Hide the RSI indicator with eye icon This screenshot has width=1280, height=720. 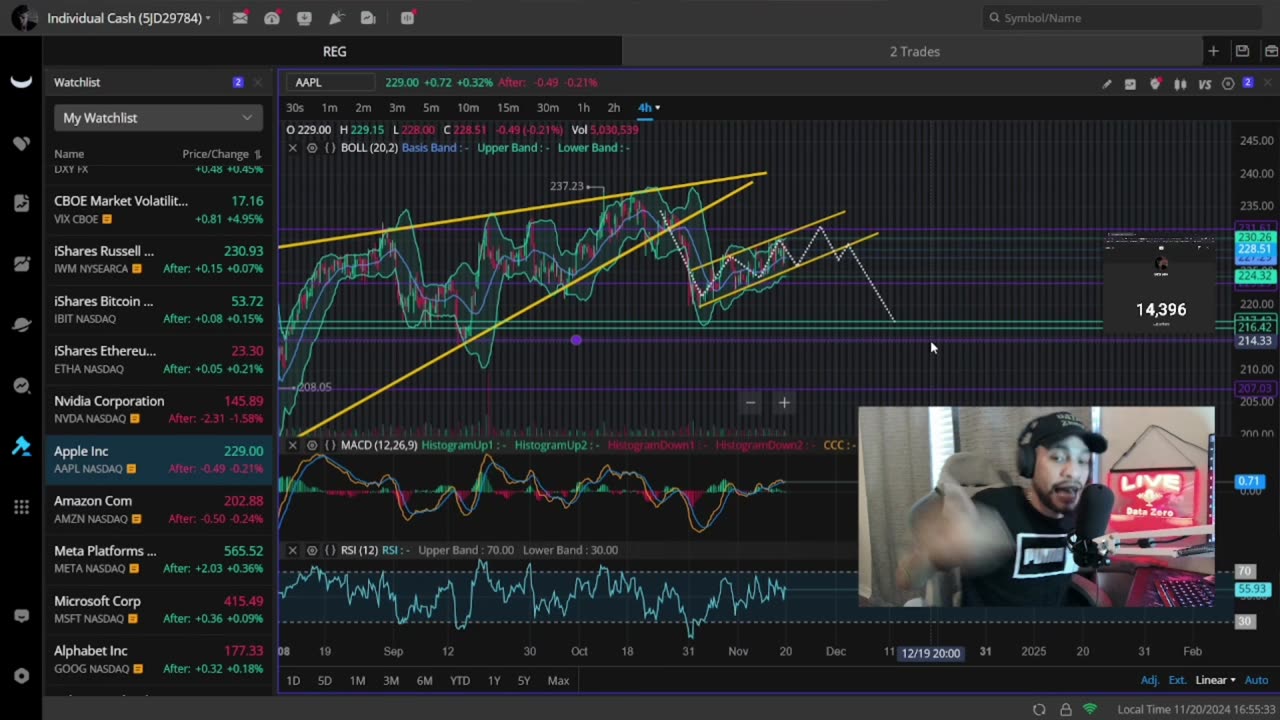point(312,550)
